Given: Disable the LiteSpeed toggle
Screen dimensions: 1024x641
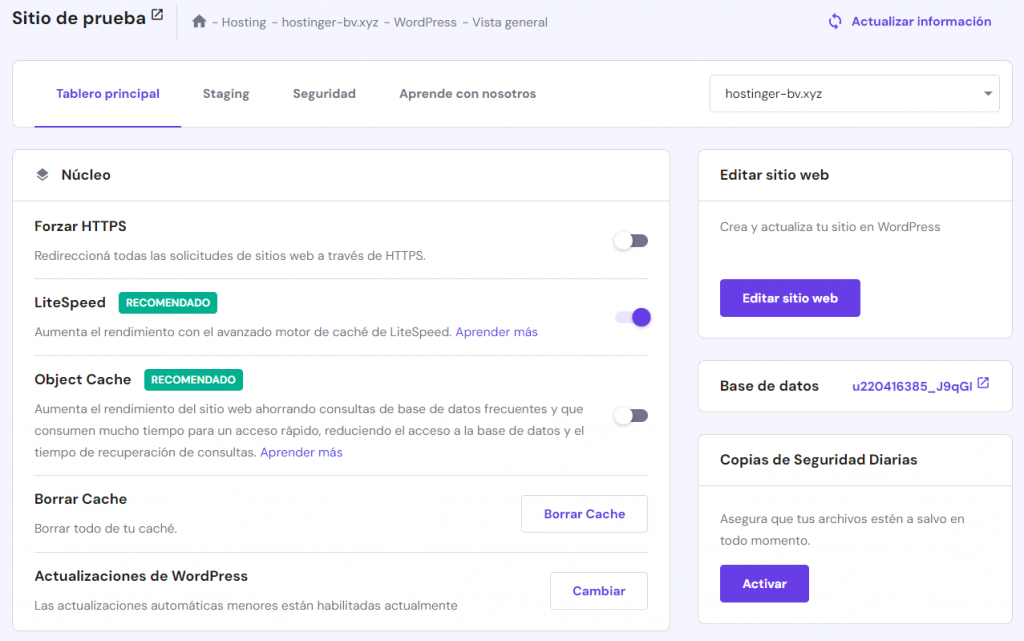Looking at the screenshot, I should [x=633, y=317].
